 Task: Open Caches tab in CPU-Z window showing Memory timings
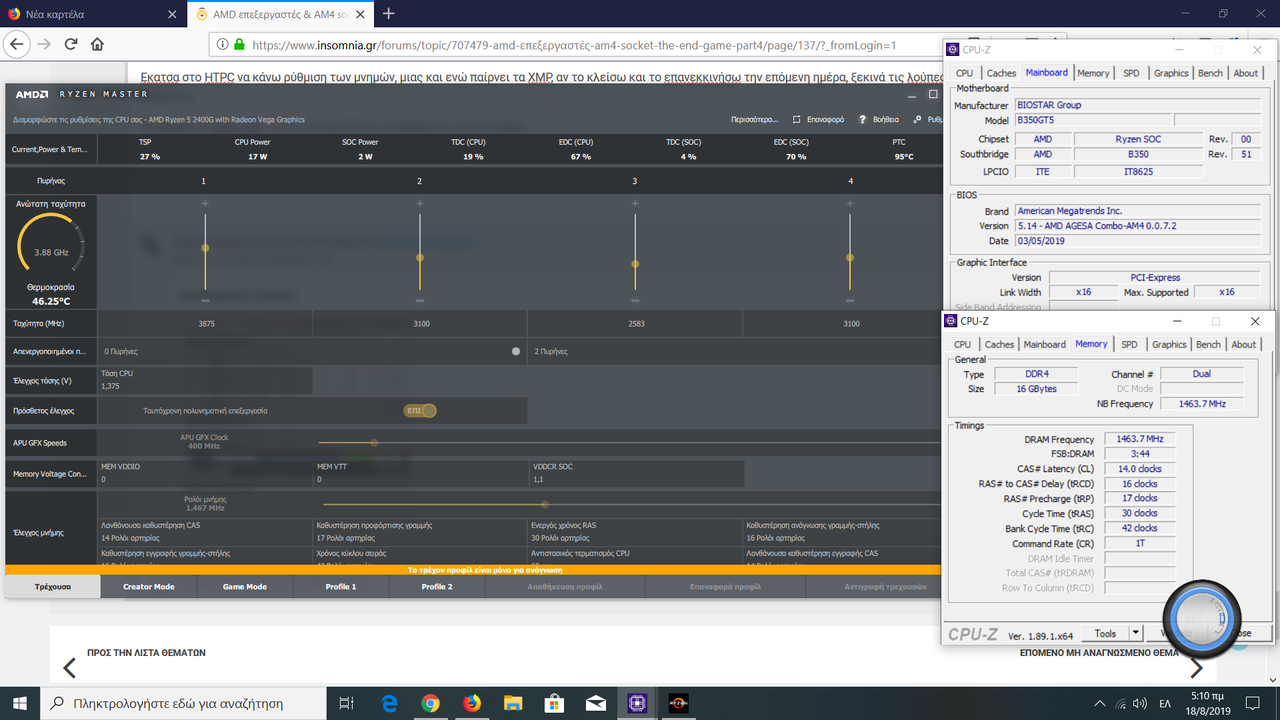999,344
